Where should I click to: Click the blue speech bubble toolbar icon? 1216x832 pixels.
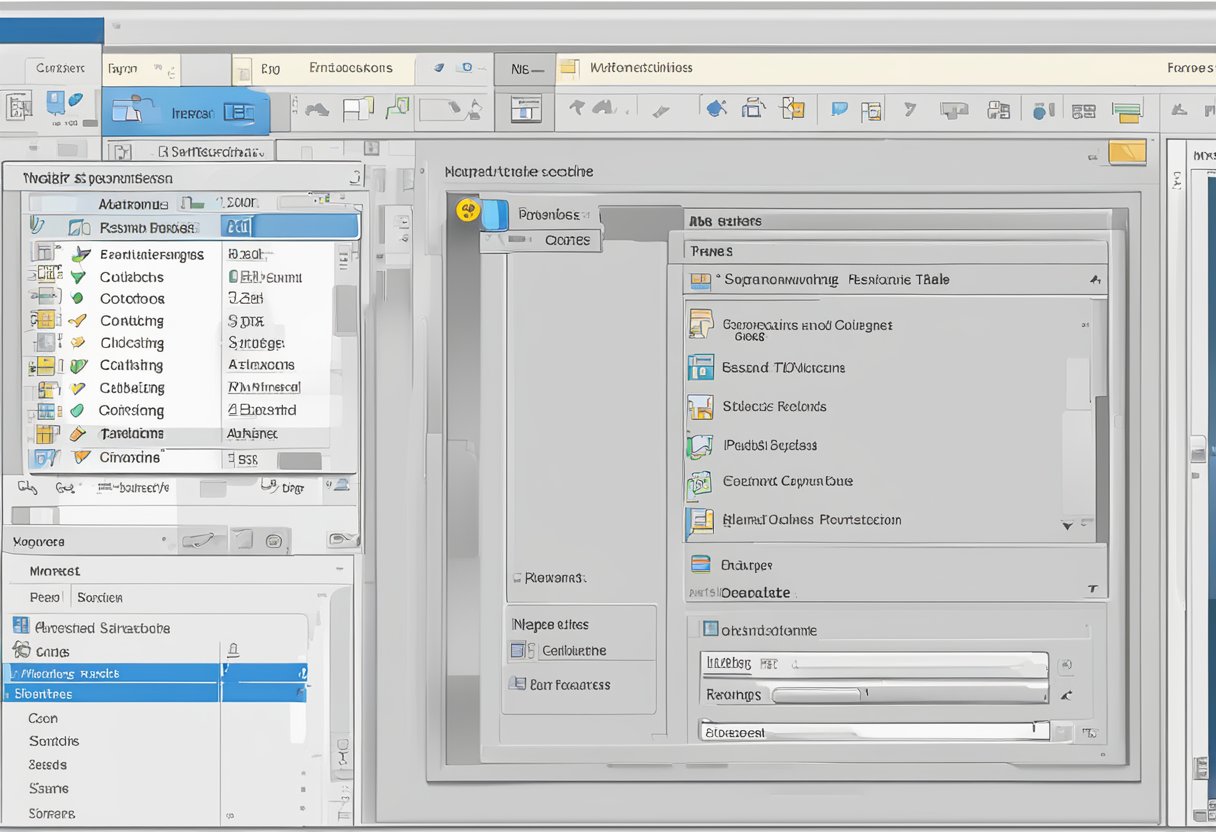click(840, 109)
